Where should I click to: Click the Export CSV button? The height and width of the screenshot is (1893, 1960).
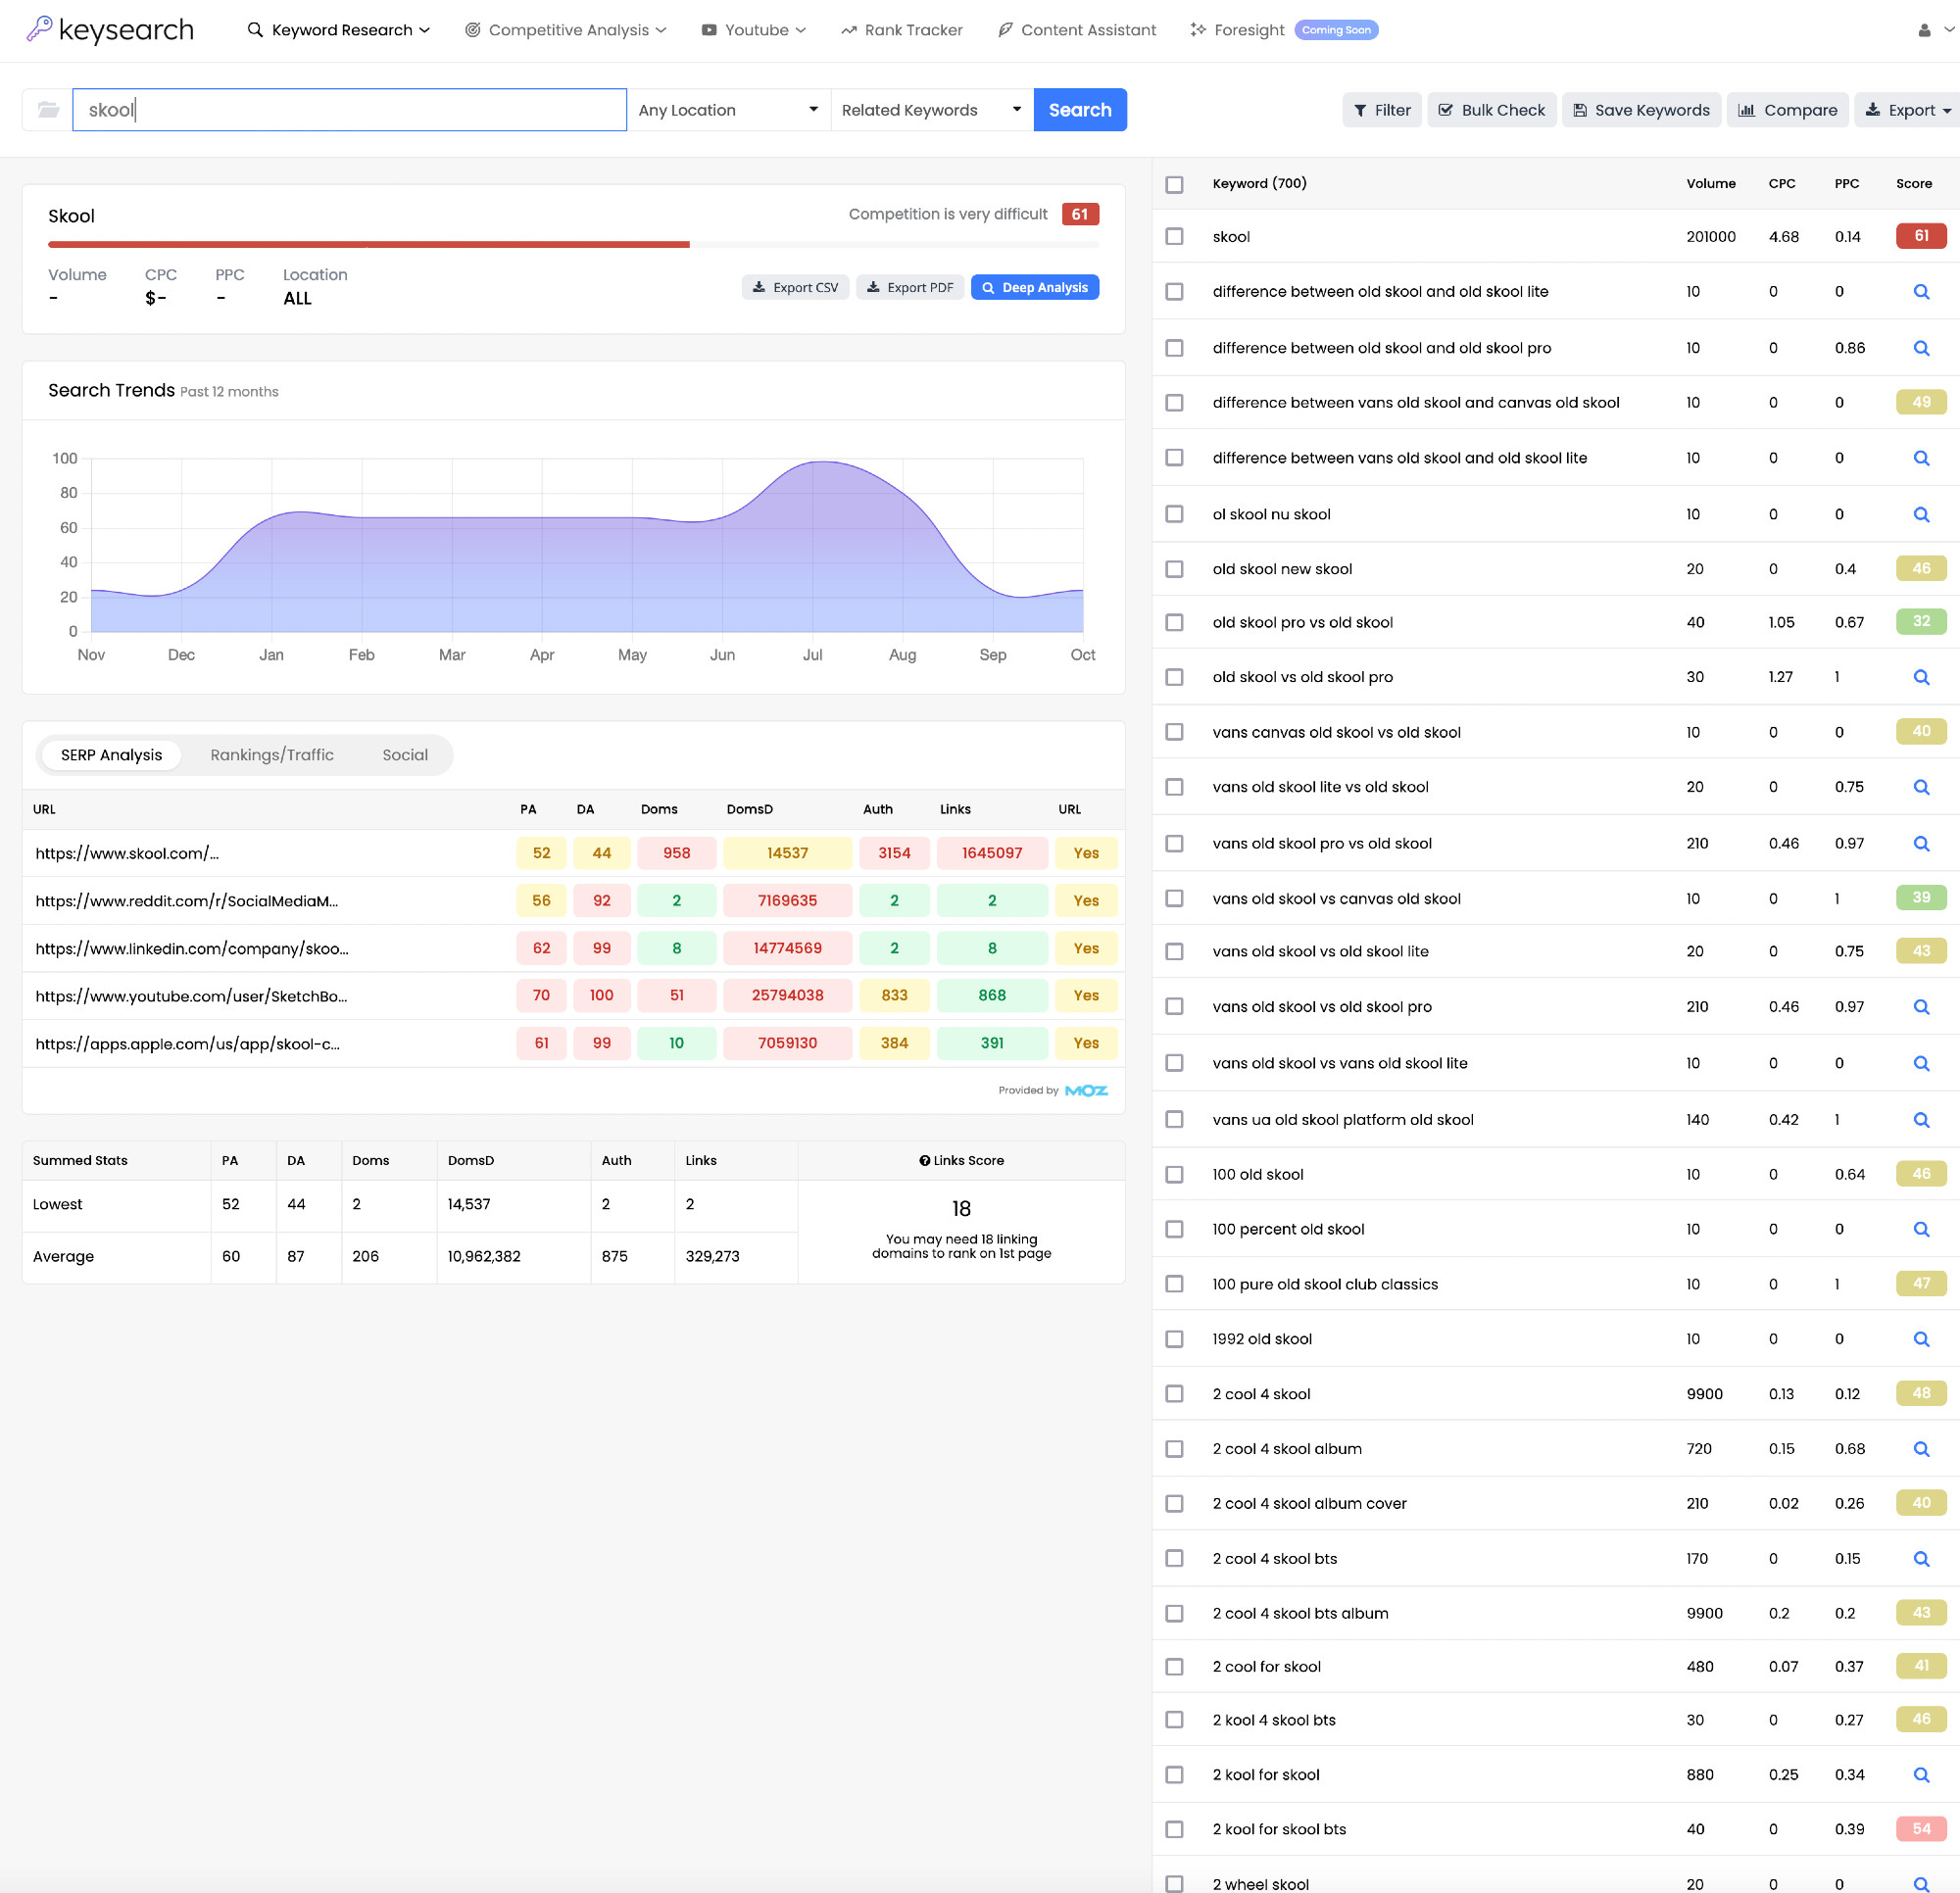coord(796,288)
